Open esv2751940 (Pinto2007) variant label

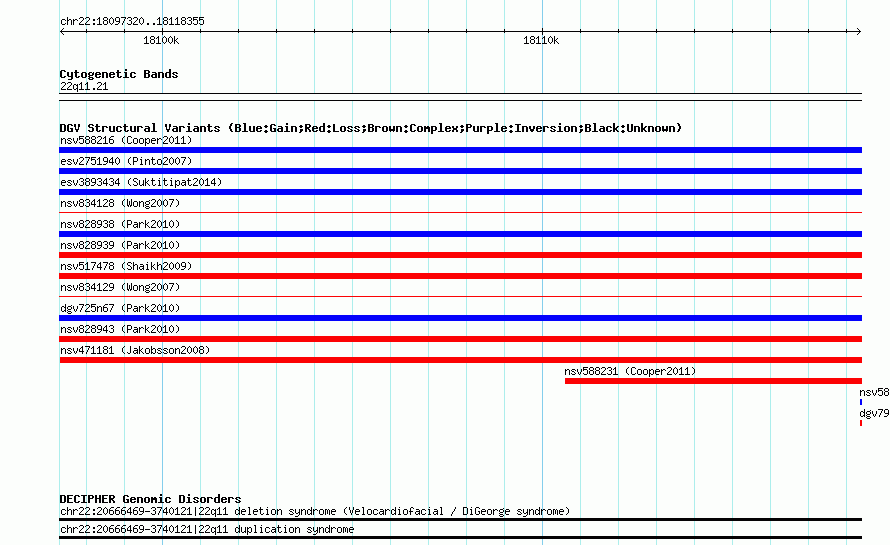pos(126,161)
